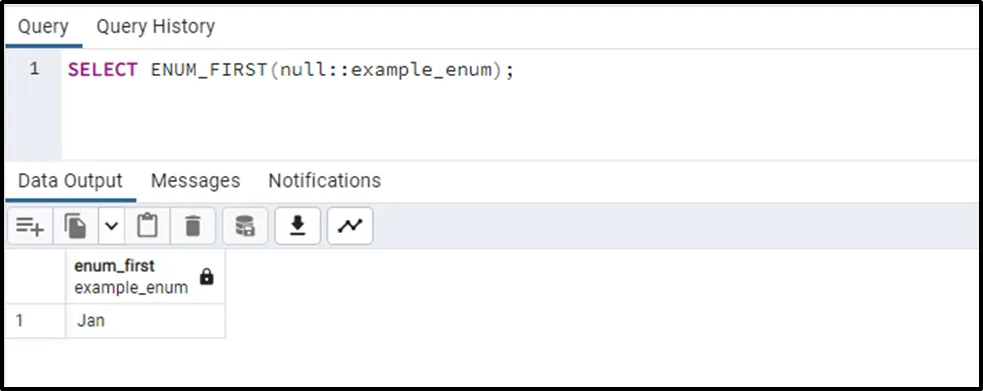Click the download results to file icon
Viewport: 983px width, 391px height.
click(297, 226)
